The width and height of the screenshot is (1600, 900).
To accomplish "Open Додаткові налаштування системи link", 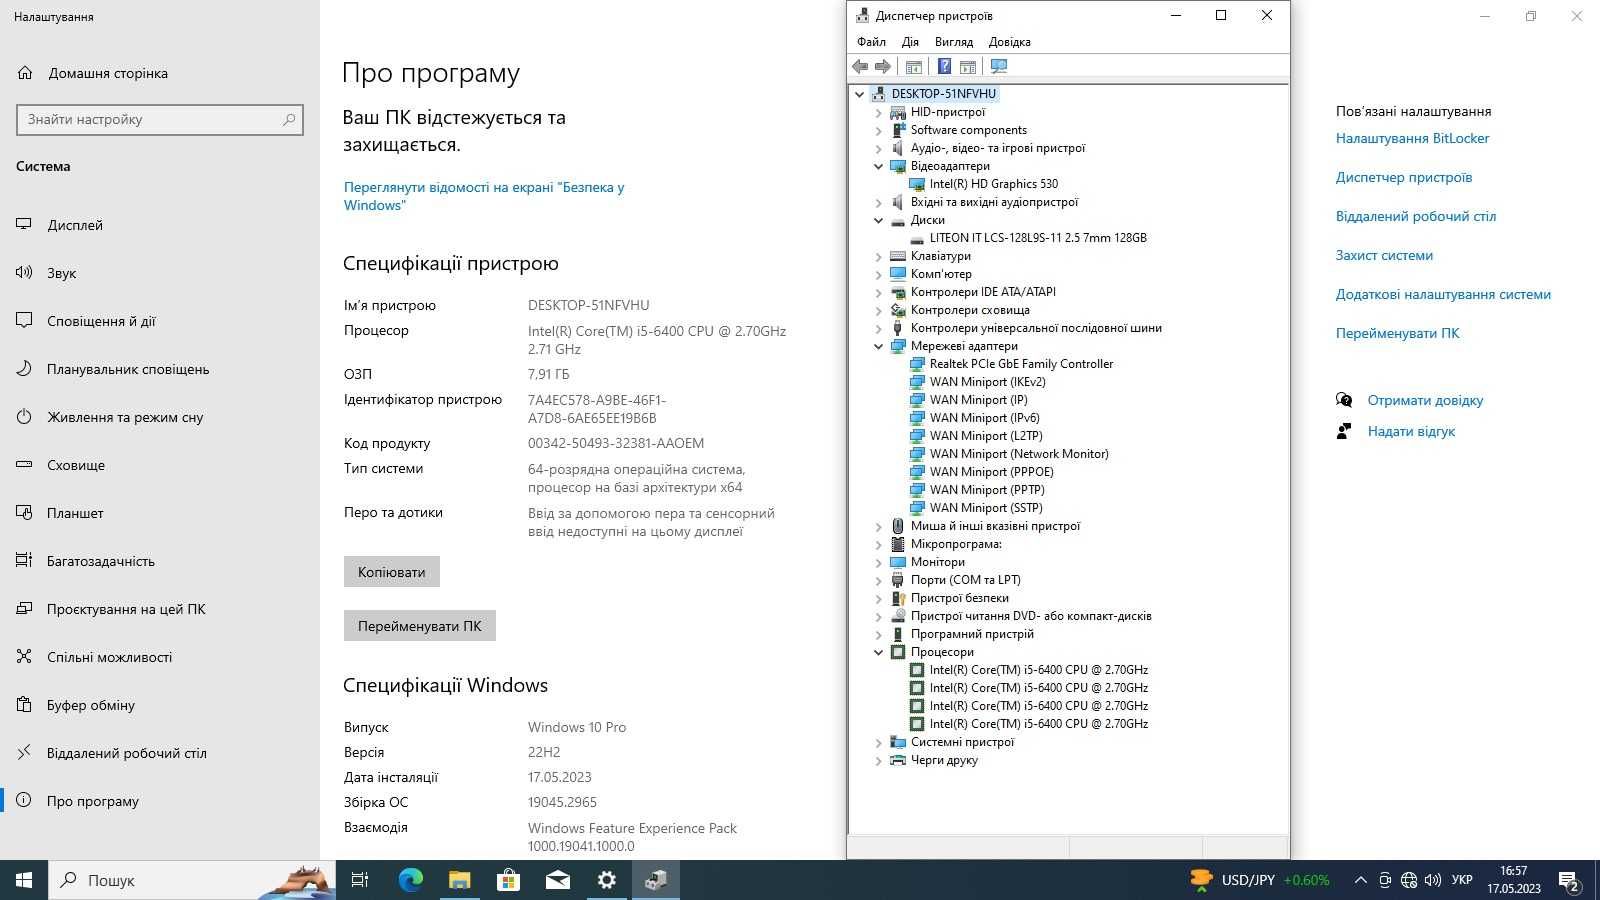I will tap(1443, 294).
